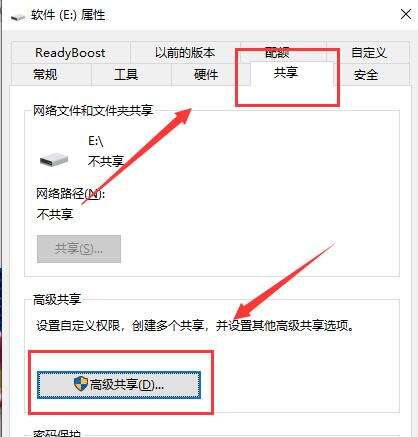Close the 软件 (E:) 属性 dialog
The height and width of the screenshot is (437, 418).
point(406,14)
